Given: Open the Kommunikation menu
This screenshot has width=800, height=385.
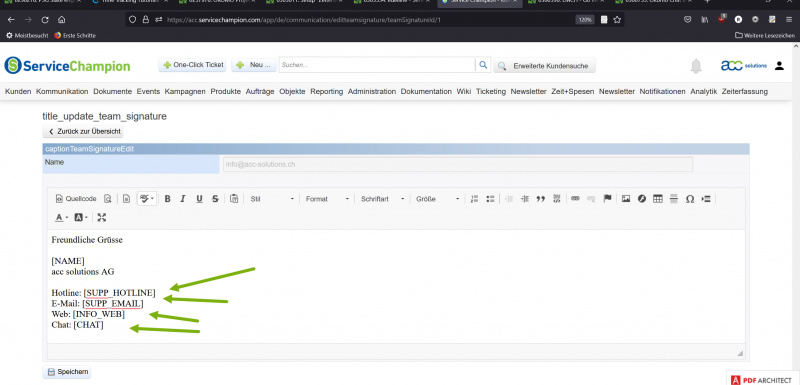Looking at the screenshot, I should pos(62,92).
